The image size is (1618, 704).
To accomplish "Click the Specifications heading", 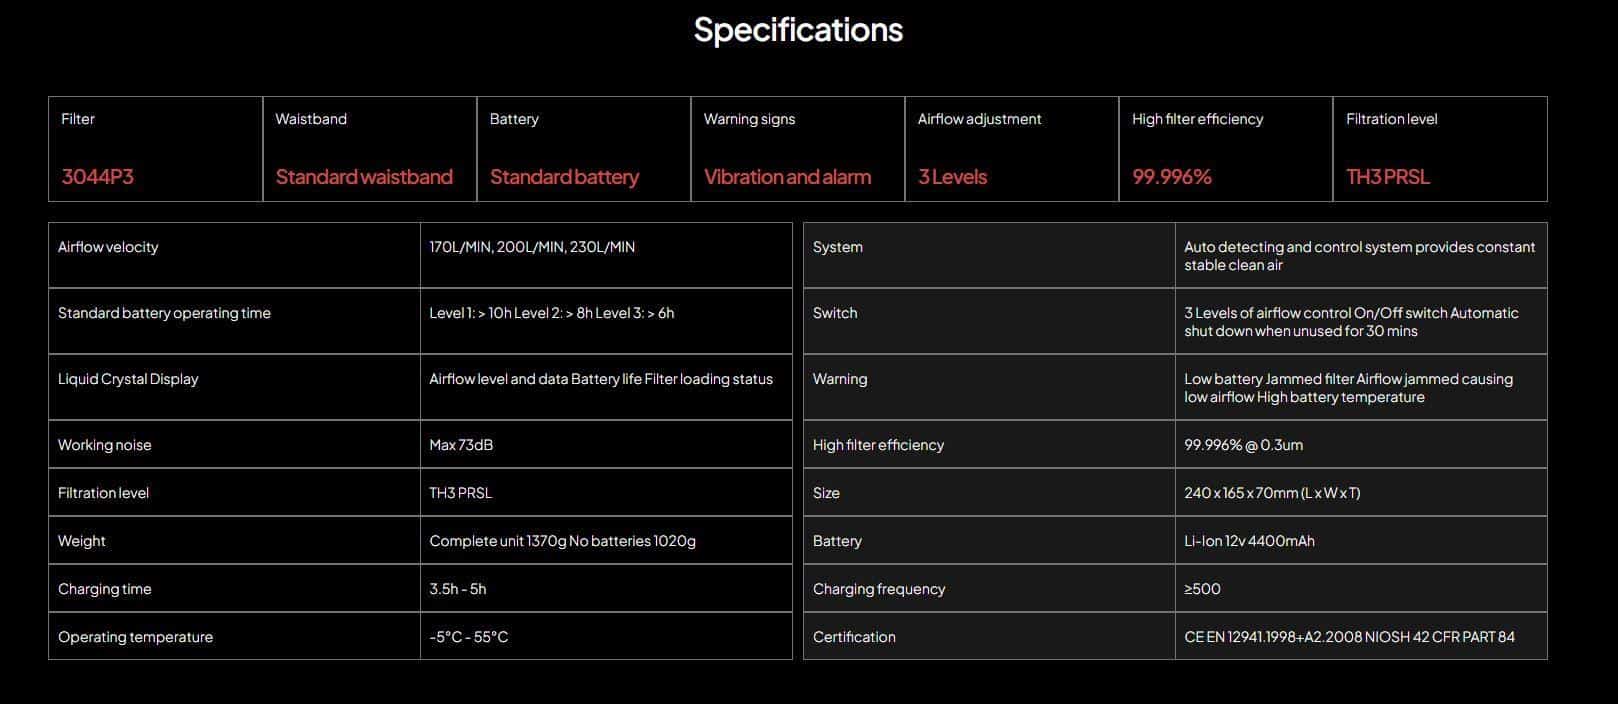I will (x=798, y=30).
